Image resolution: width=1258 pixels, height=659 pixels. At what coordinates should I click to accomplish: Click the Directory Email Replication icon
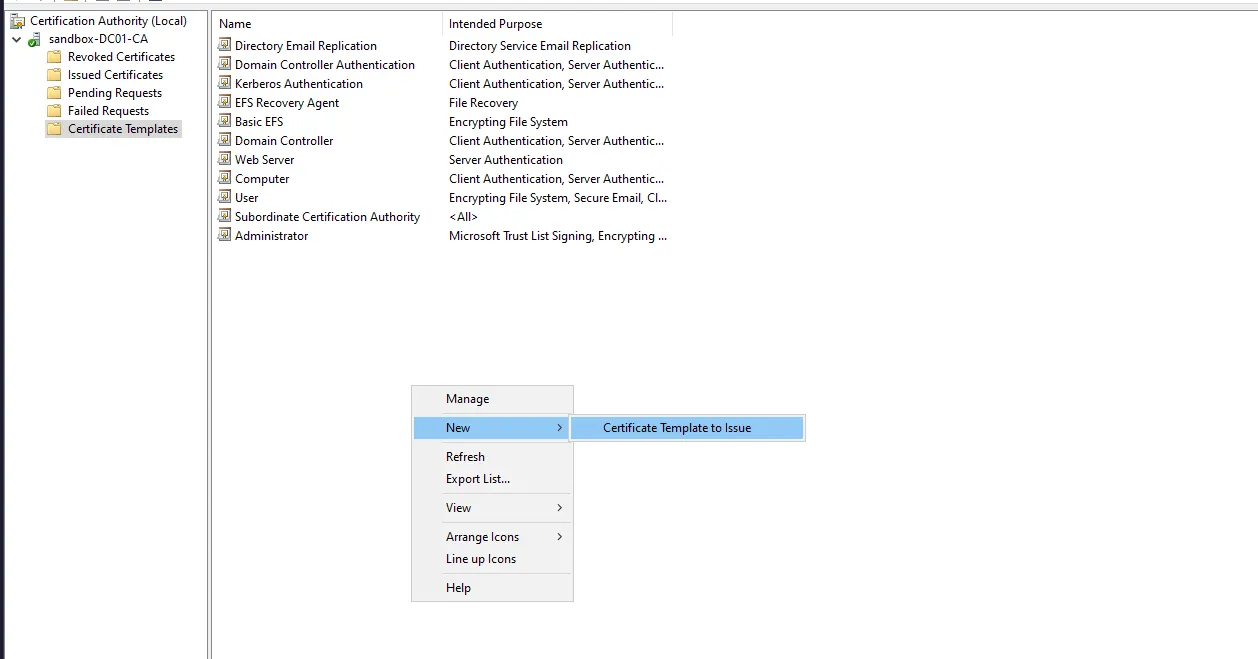pyautogui.click(x=225, y=46)
